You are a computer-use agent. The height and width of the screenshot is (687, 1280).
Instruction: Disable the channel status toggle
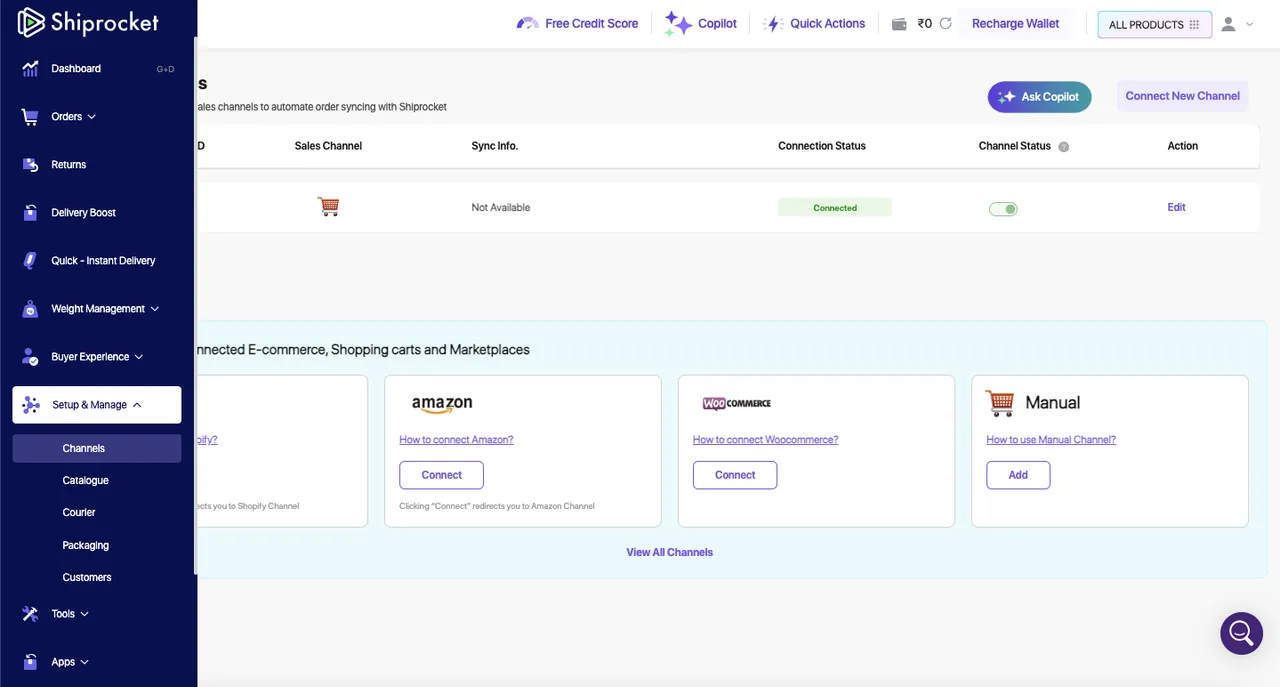pyautogui.click(x=1003, y=209)
